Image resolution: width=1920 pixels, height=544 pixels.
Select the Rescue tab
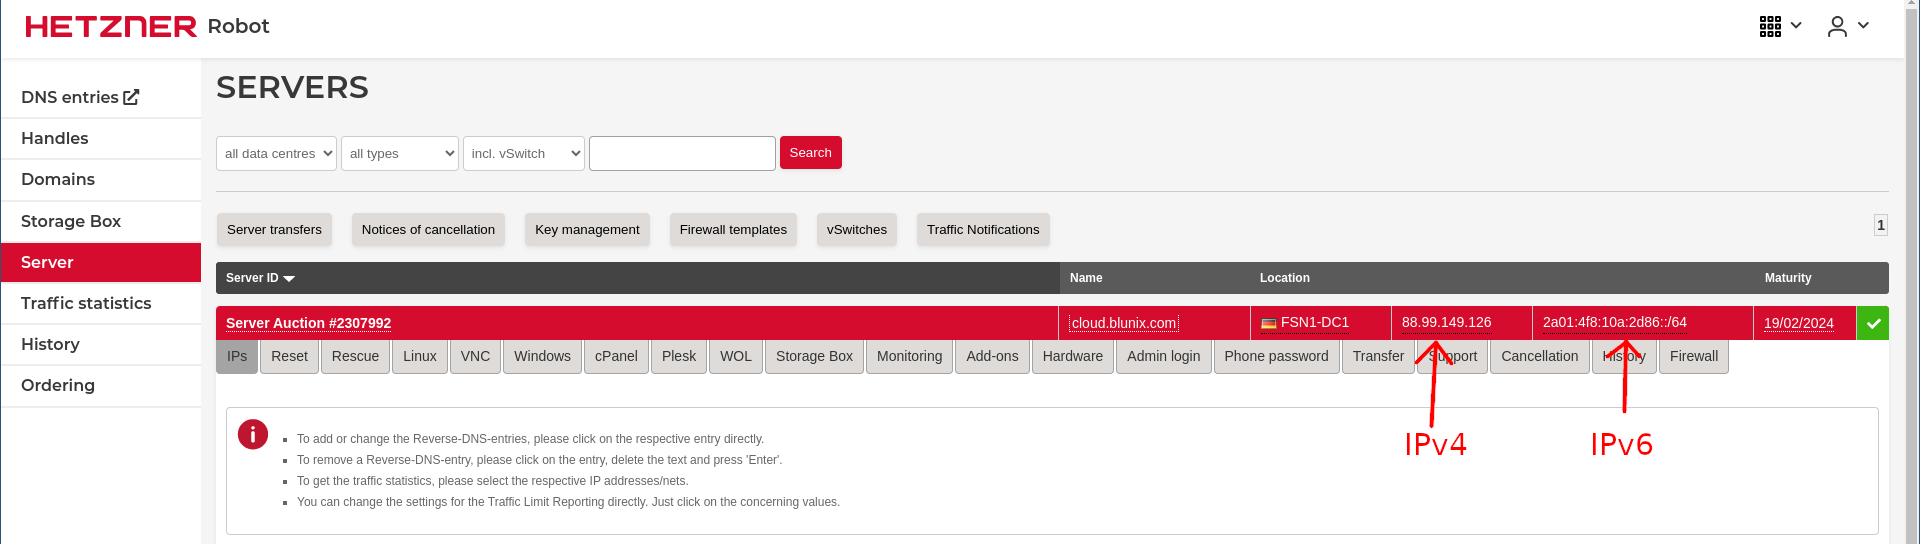[355, 356]
